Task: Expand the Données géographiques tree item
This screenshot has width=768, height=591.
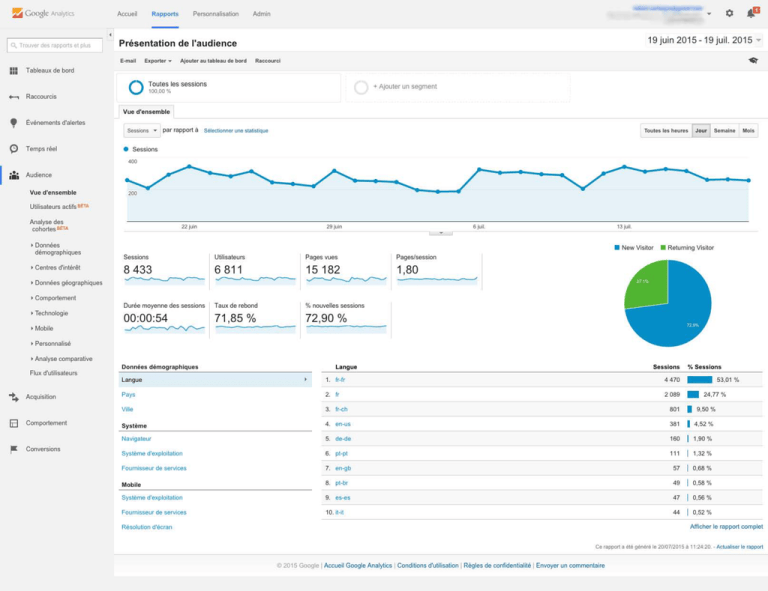Action: point(68,283)
